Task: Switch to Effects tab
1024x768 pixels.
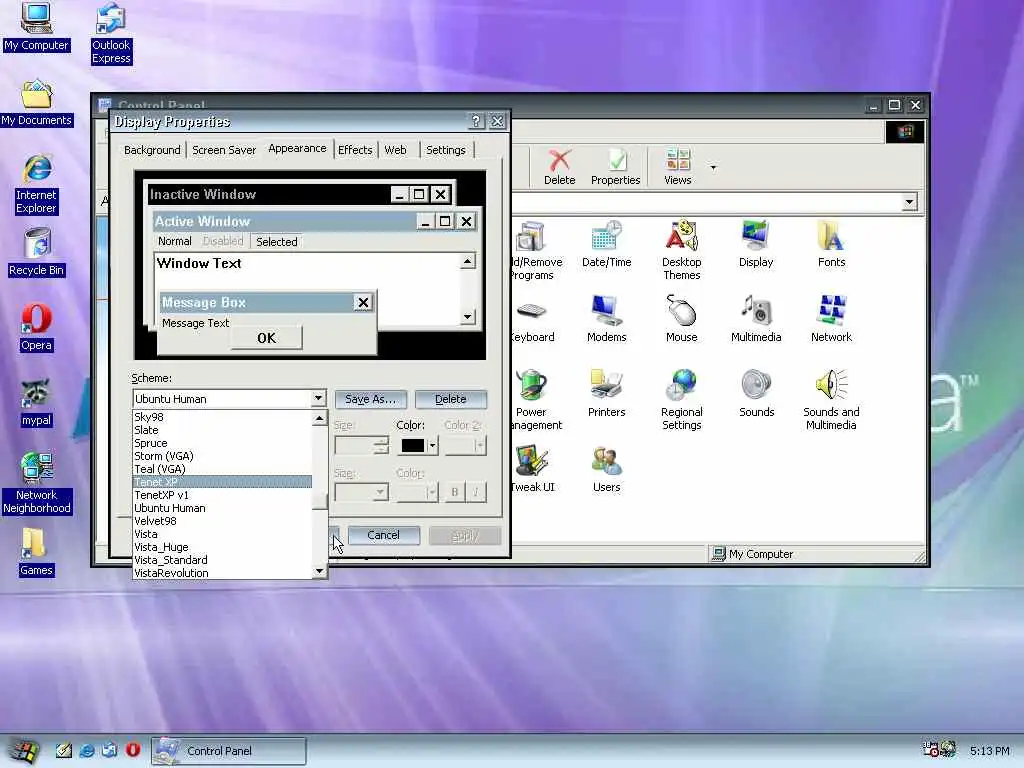Action: [355, 150]
